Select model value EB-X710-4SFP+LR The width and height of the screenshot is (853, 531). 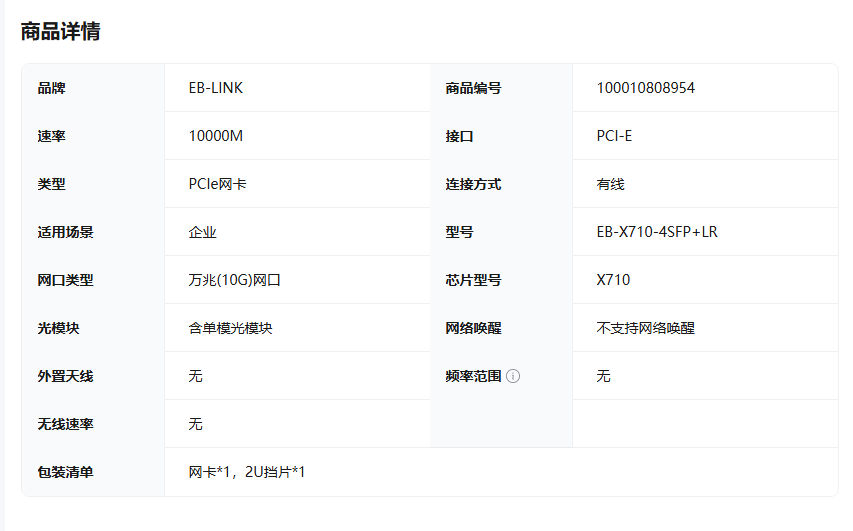coord(657,232)
